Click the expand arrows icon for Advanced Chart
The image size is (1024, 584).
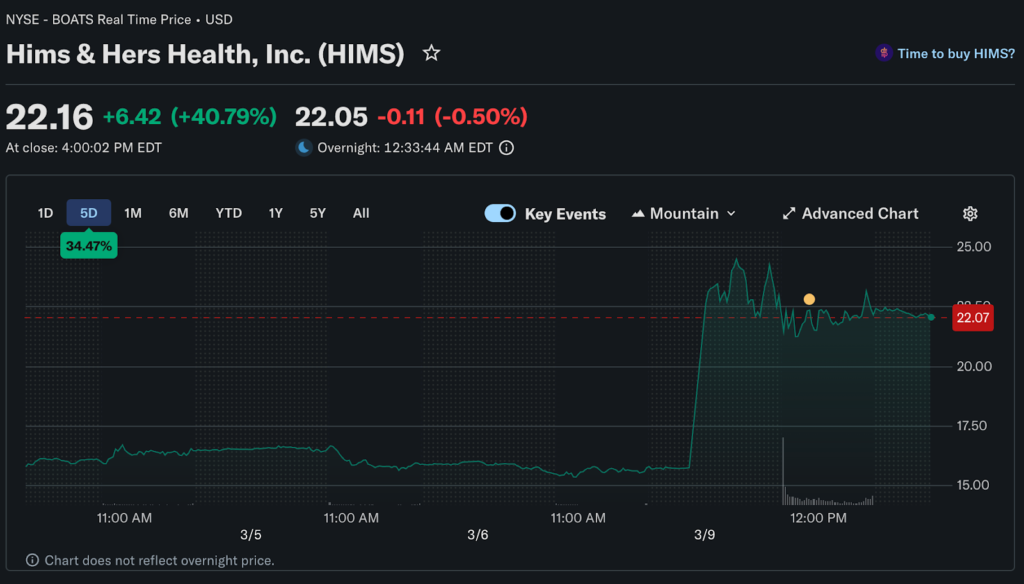click(789, 214)
